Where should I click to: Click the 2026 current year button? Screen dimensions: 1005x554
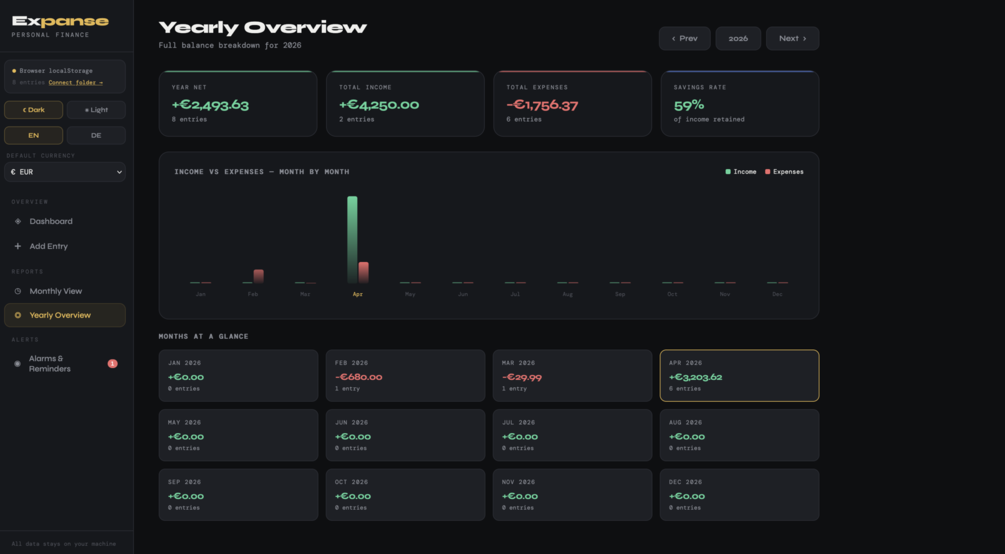[738, 38]
